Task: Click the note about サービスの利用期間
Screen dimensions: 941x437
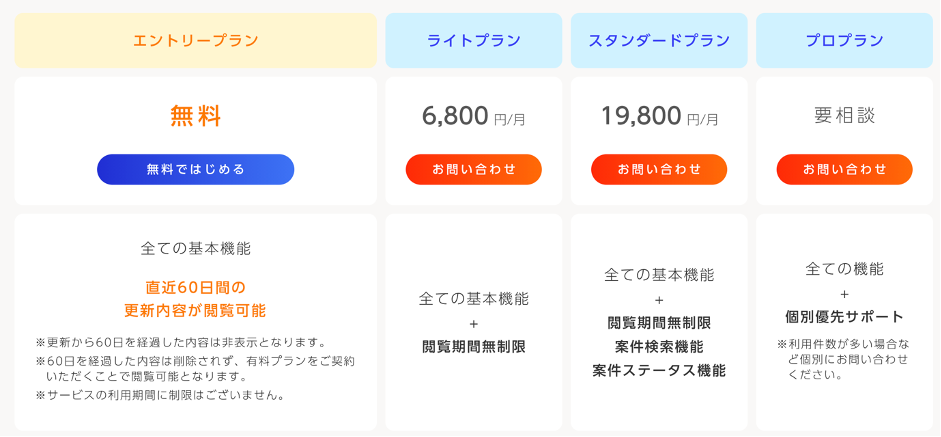Action: point(160,395)
